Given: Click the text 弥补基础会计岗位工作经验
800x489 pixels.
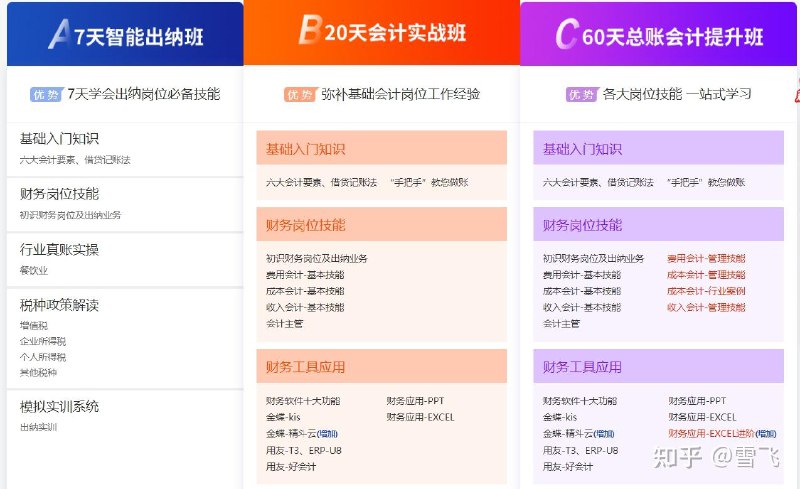Looking at the screenshot, I should tap(401, 94).
